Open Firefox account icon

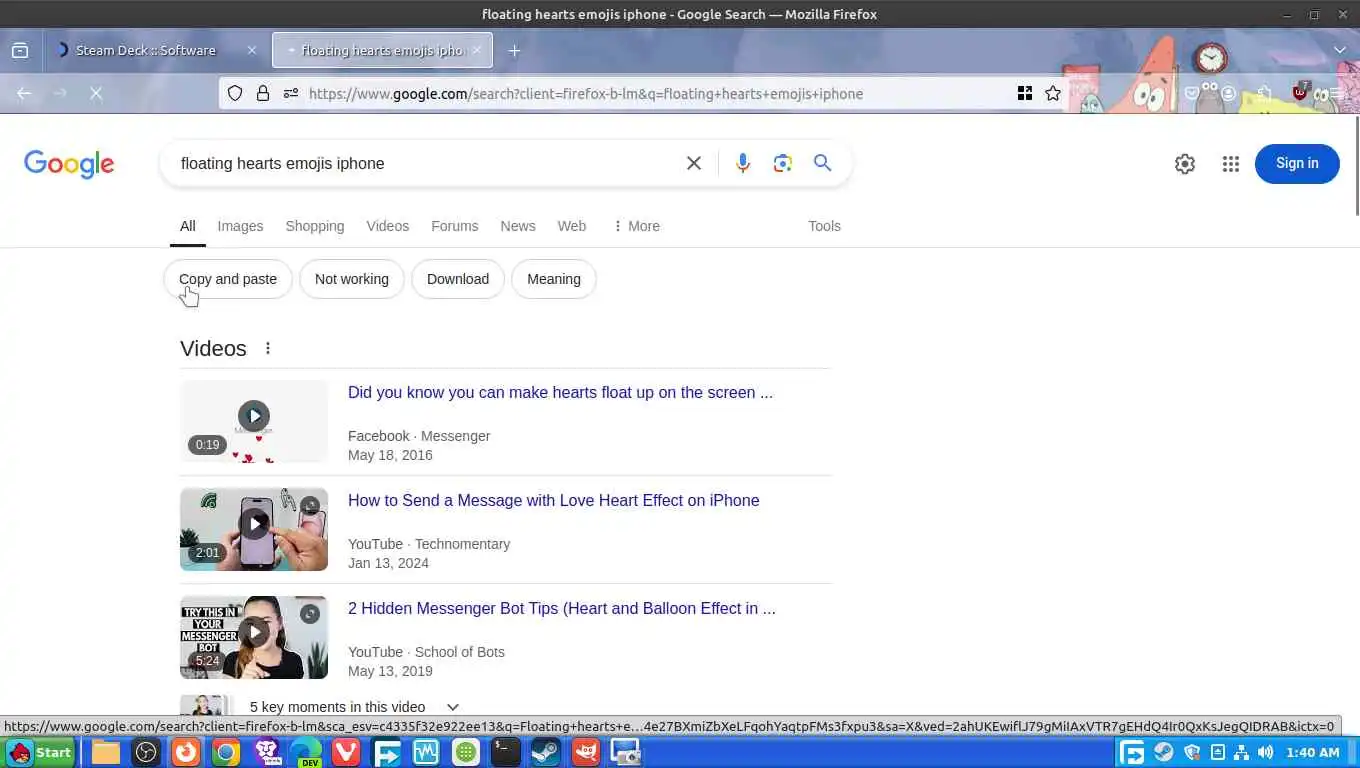1228,93
